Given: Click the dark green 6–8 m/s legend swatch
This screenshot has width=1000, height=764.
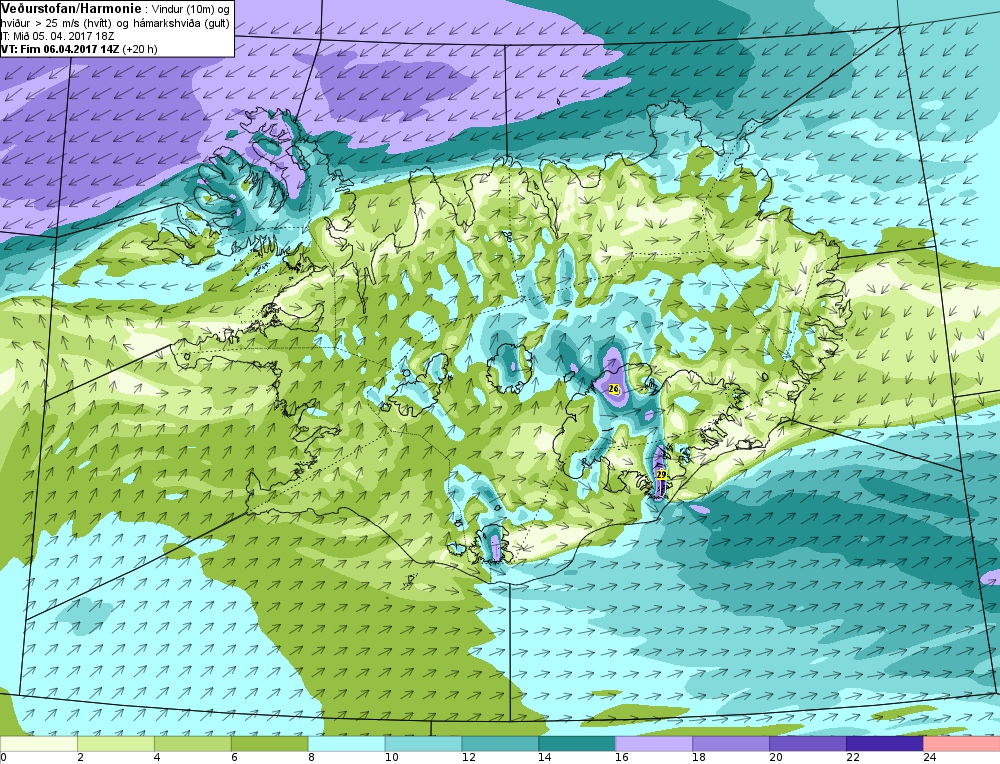Looking at the screenshot, I should click(270, 744).
